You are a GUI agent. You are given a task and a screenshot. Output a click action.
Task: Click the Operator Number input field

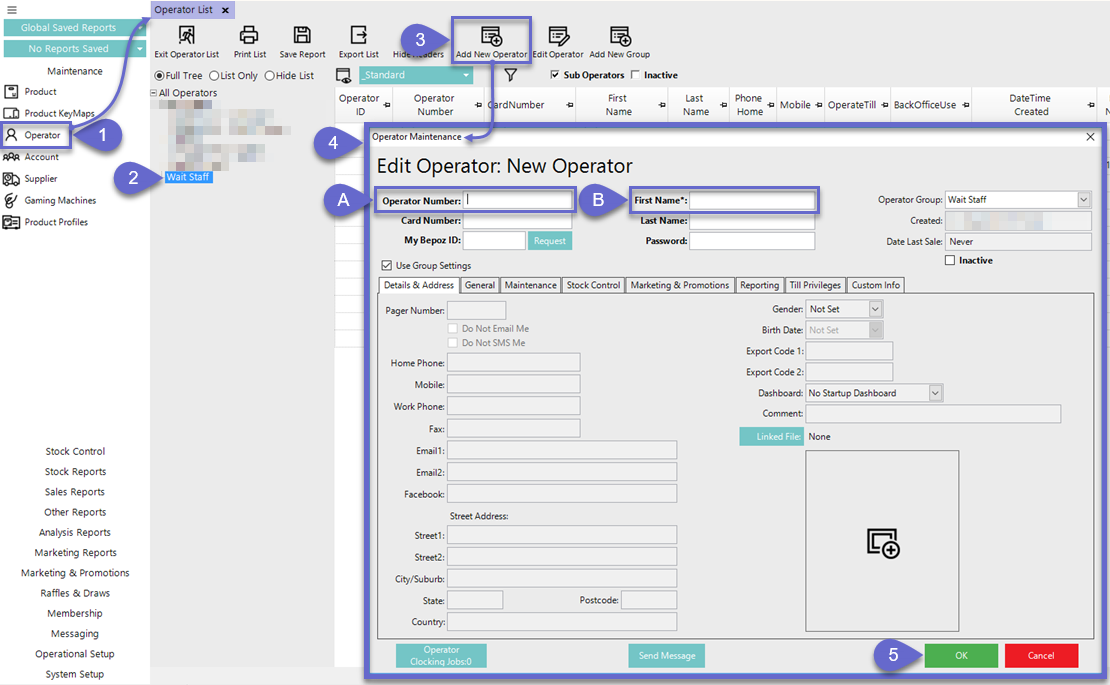(518, 200)
